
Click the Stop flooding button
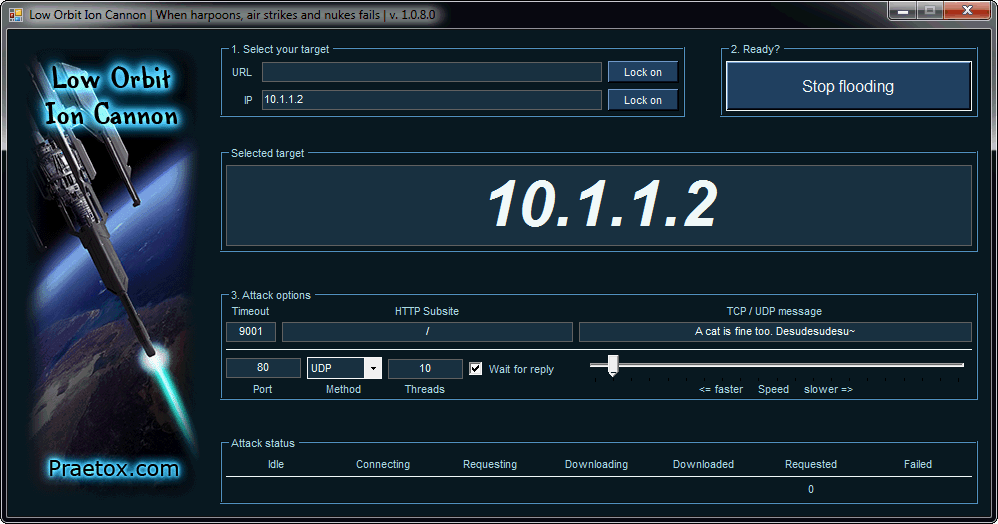pyautogui.click(x=848, y=86)
